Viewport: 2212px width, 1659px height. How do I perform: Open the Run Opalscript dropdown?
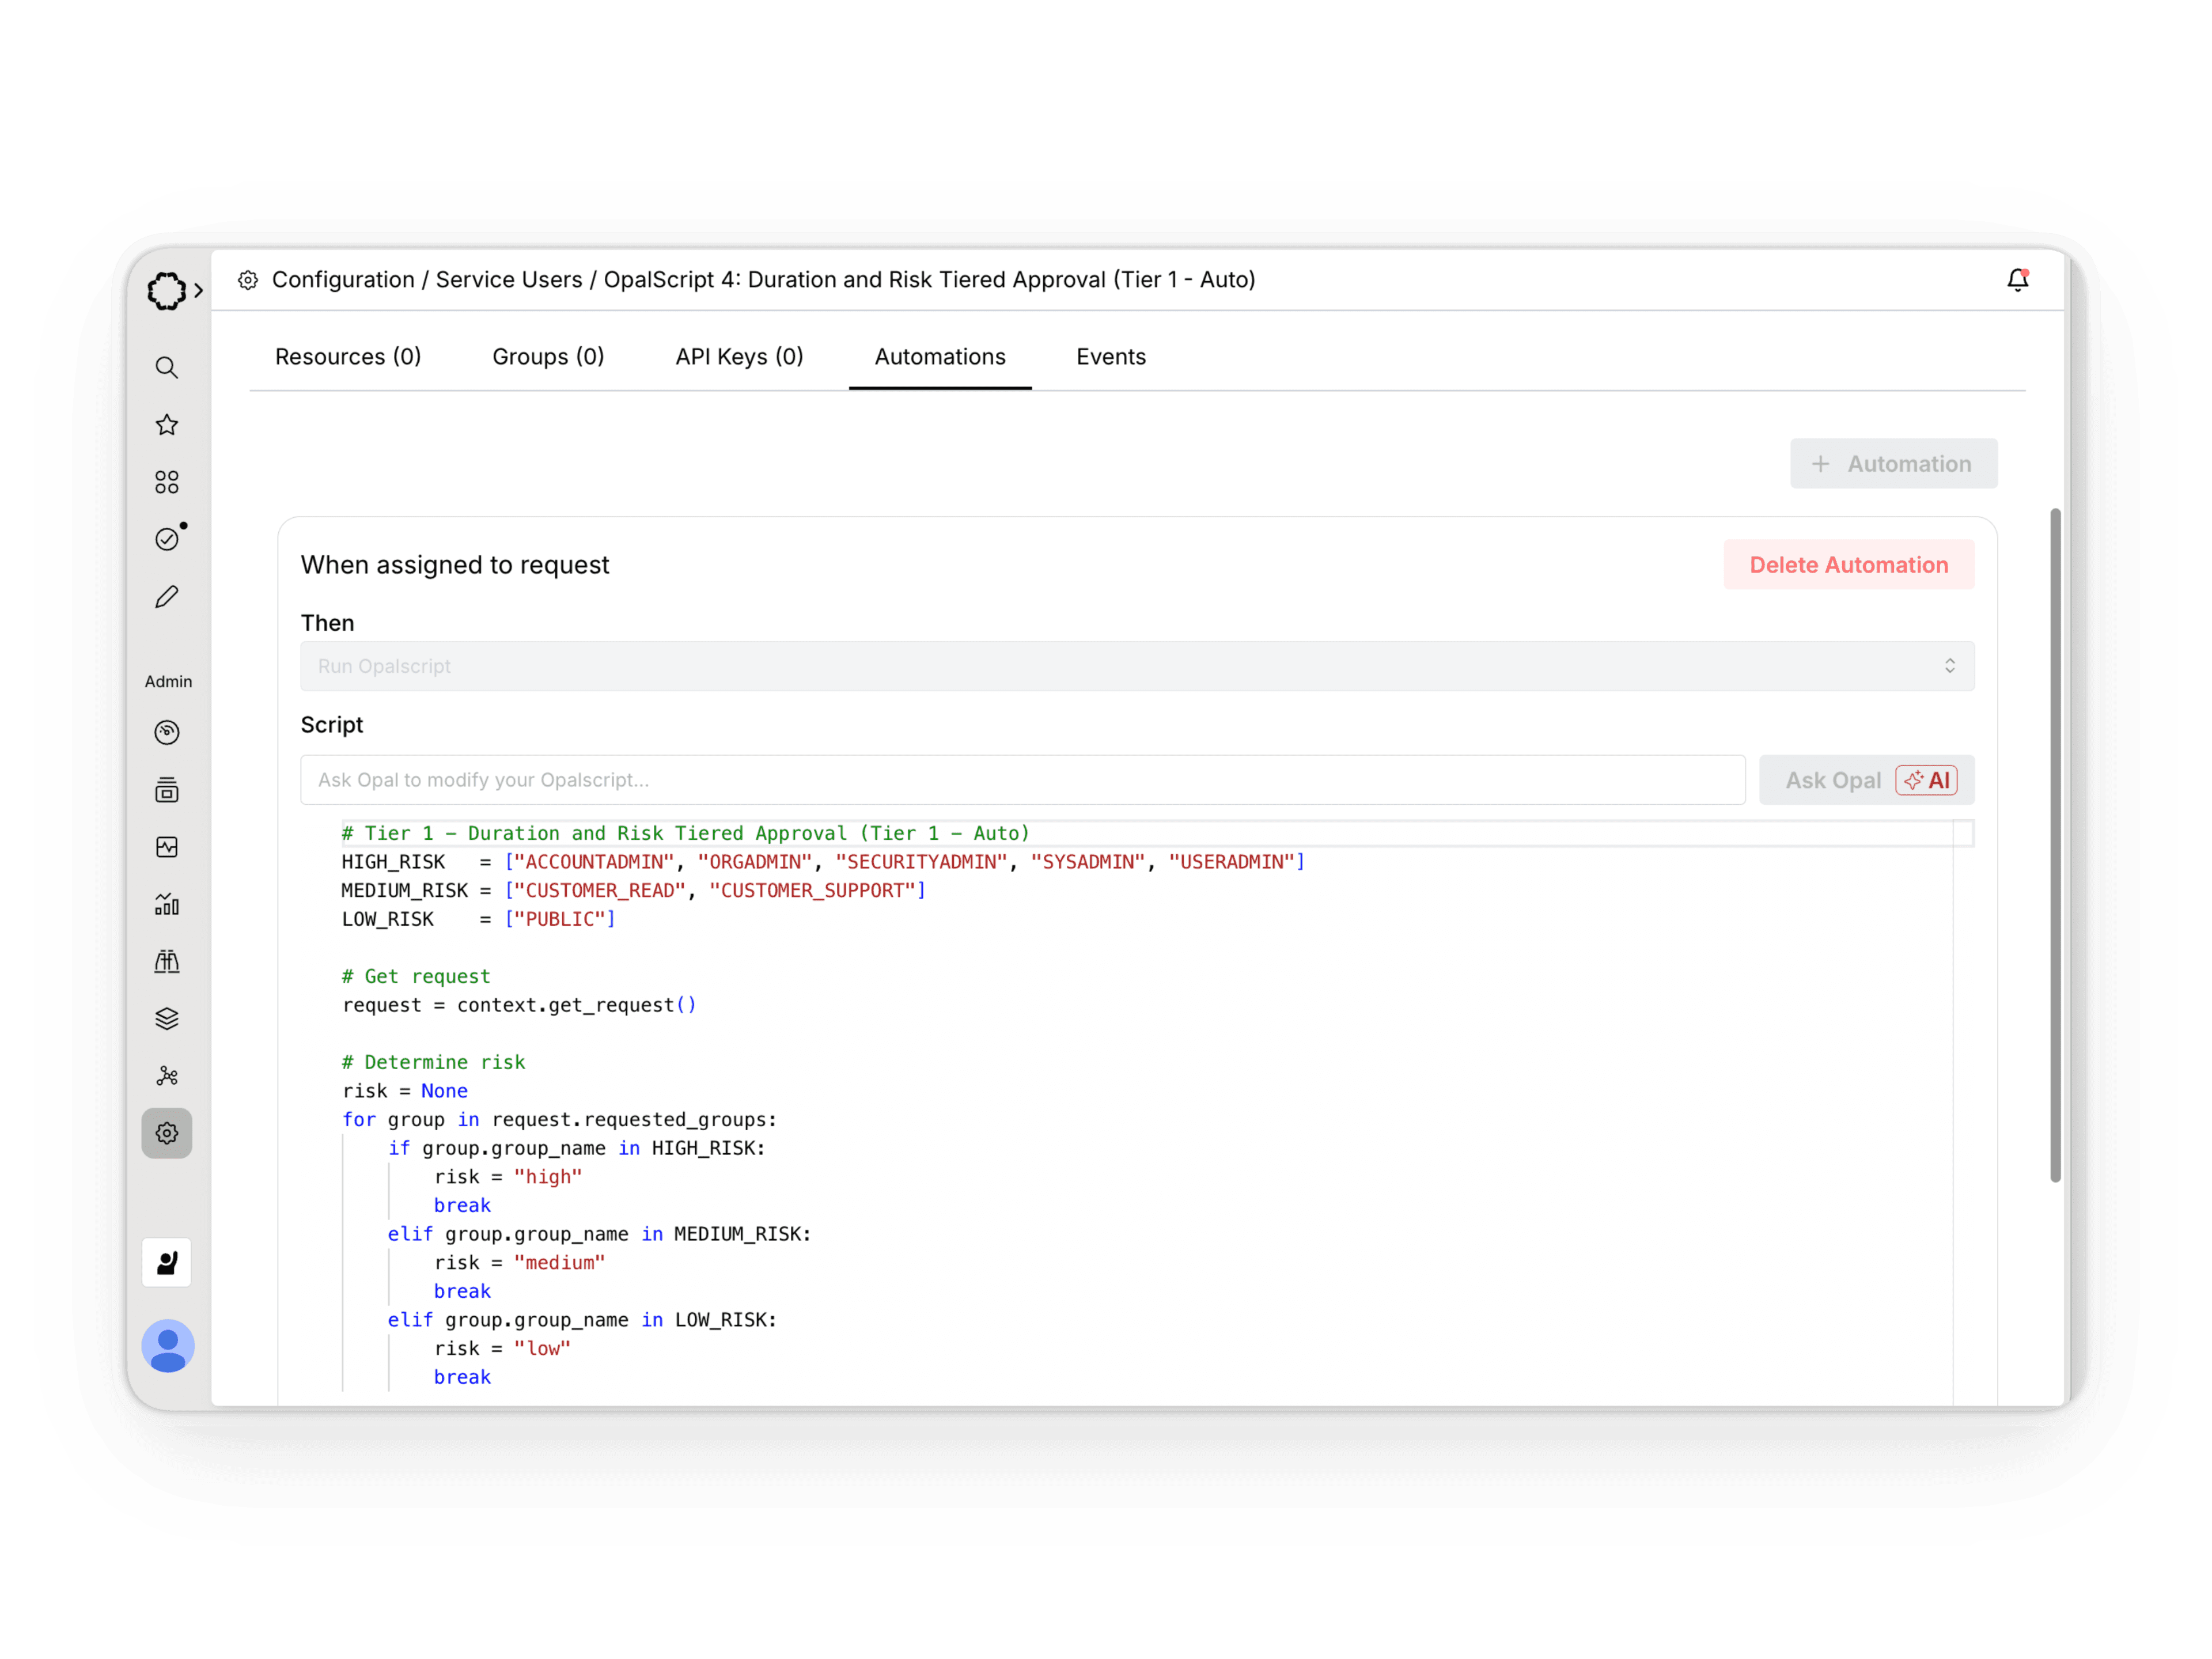(x=1137, y=666)
